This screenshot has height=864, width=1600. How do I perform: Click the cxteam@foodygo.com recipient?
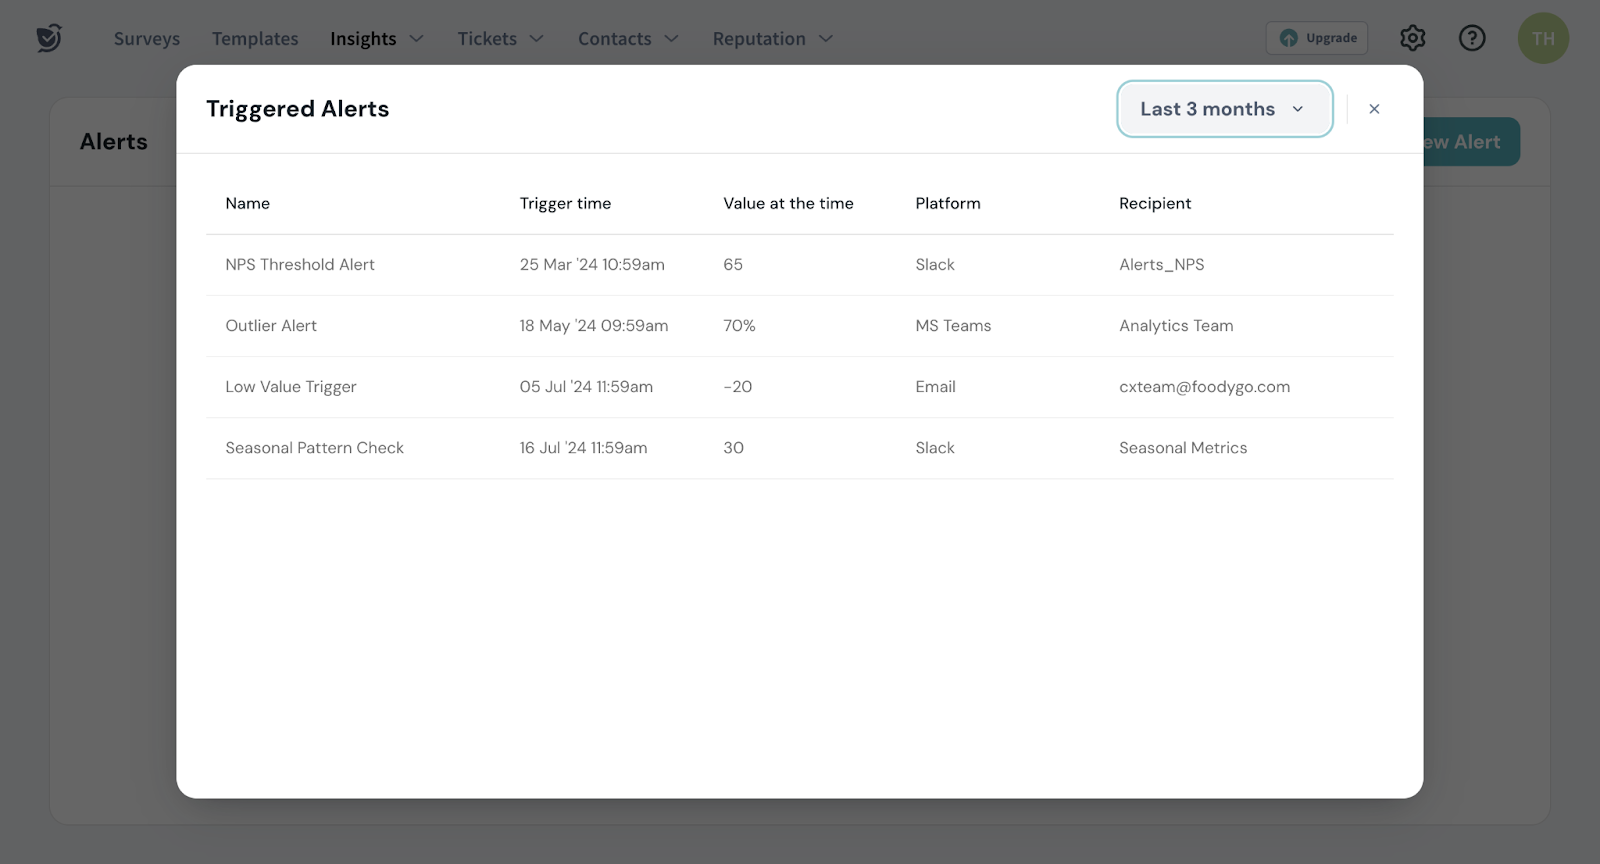click(1204, 387)
